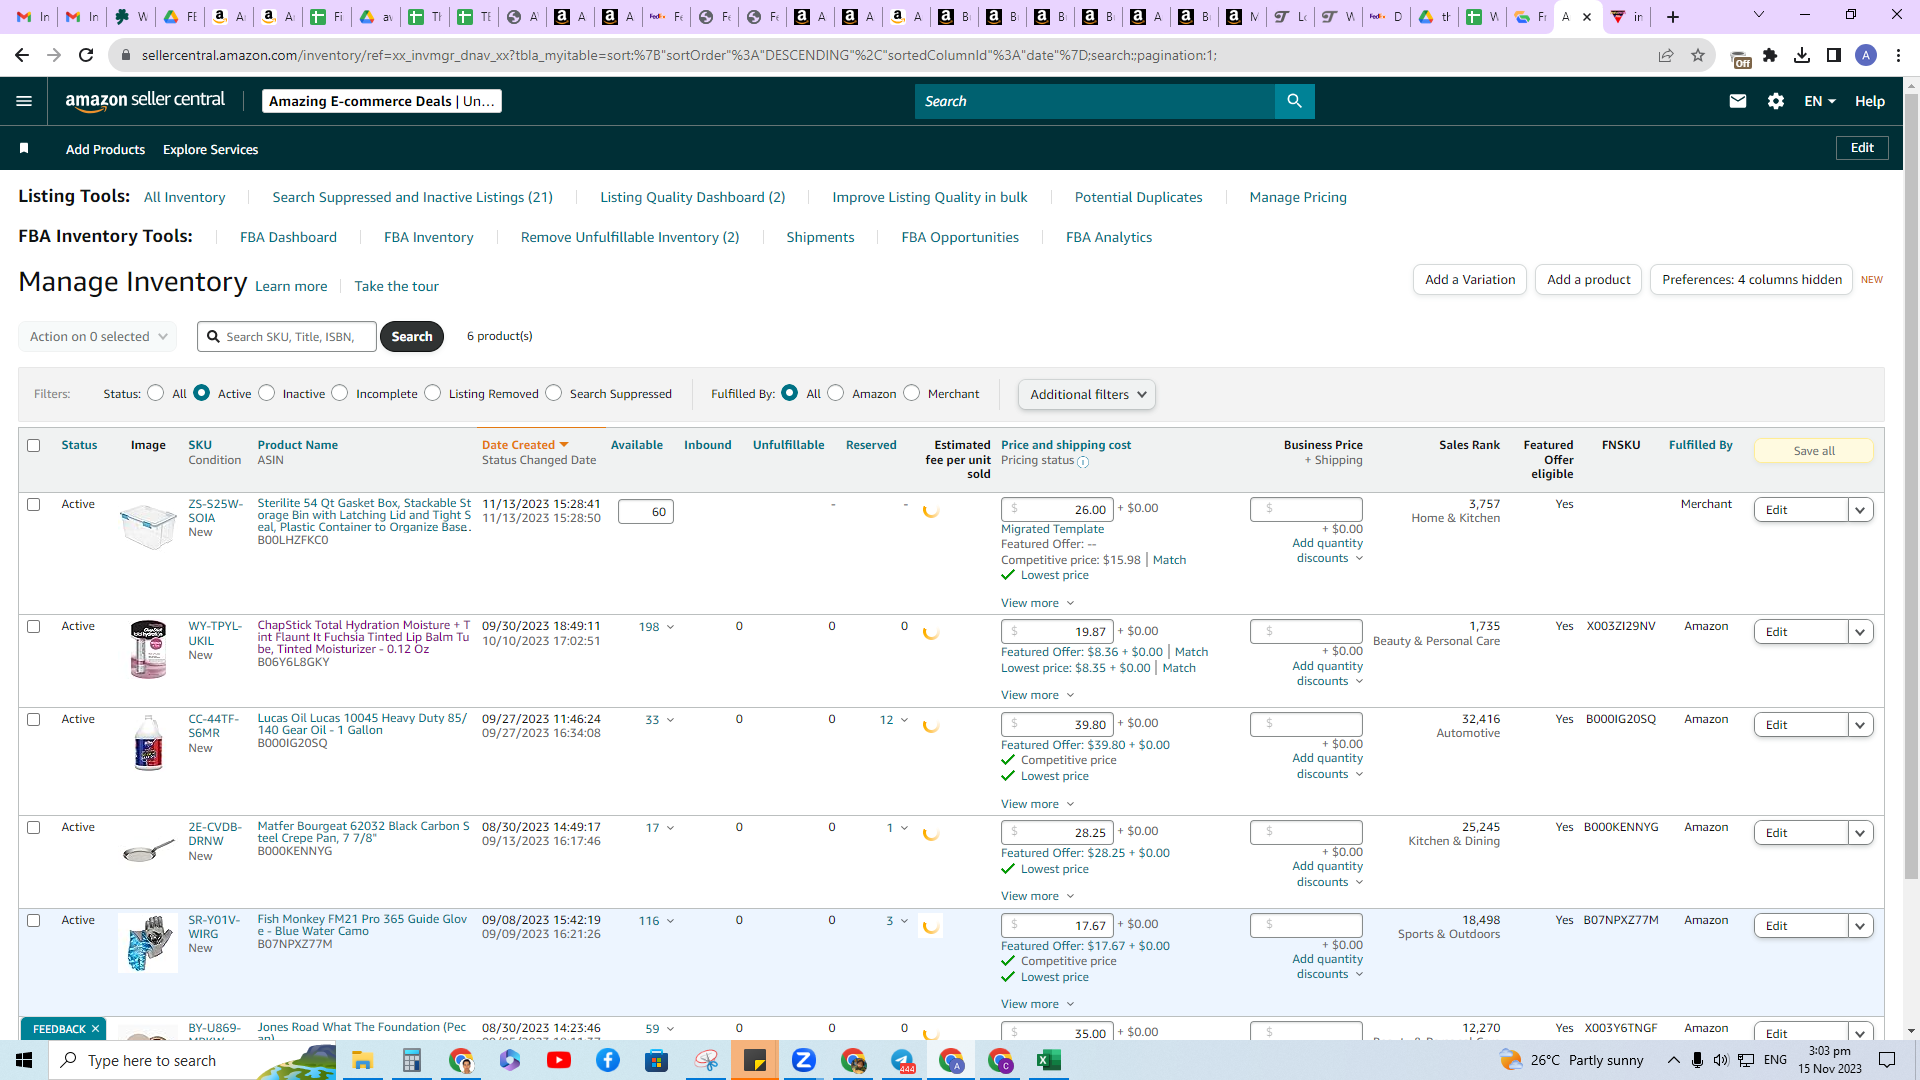Open the EN language dropdown
Viewport: 1920px width, 1080px height.
point(1820,101)
